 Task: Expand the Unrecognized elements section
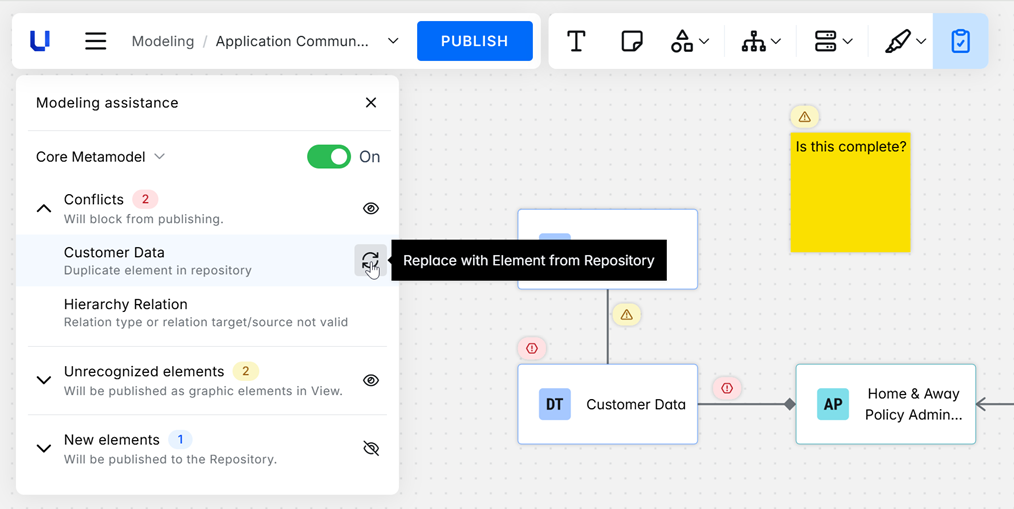[x=43, y=380]
